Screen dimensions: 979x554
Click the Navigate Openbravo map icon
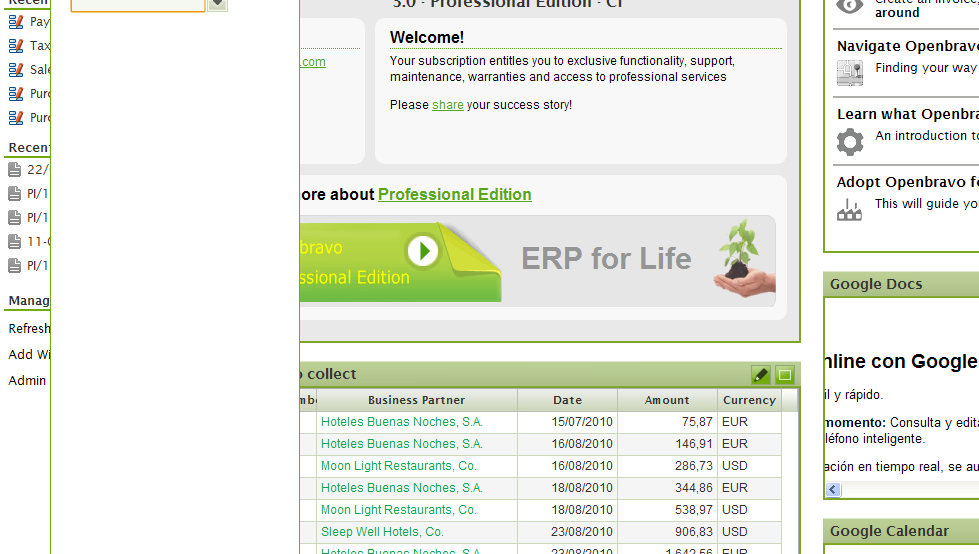point(850,72)
